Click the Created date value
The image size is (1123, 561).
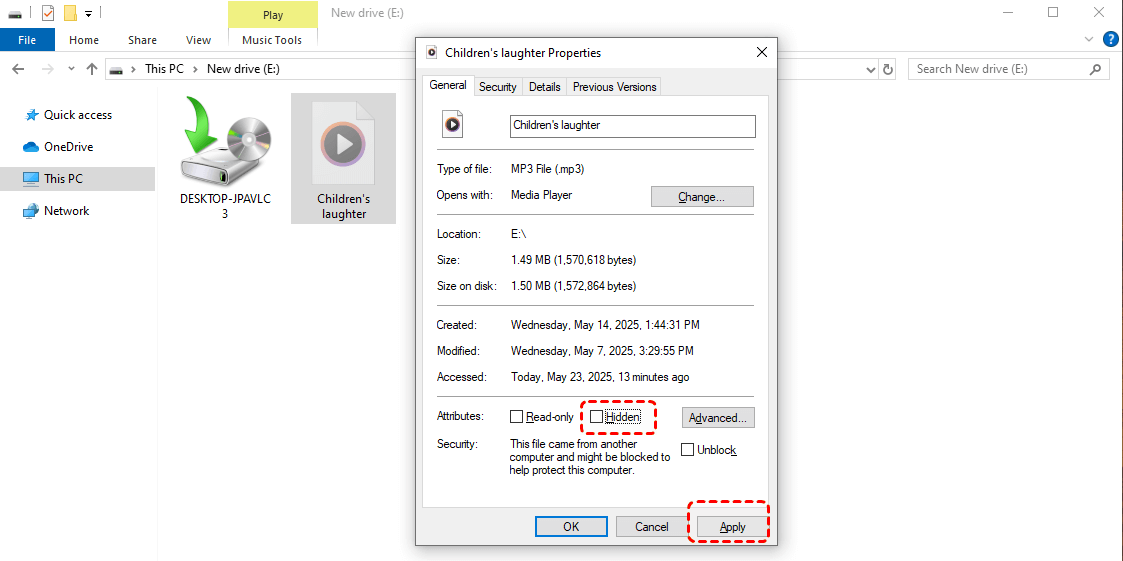coord(604,325)
